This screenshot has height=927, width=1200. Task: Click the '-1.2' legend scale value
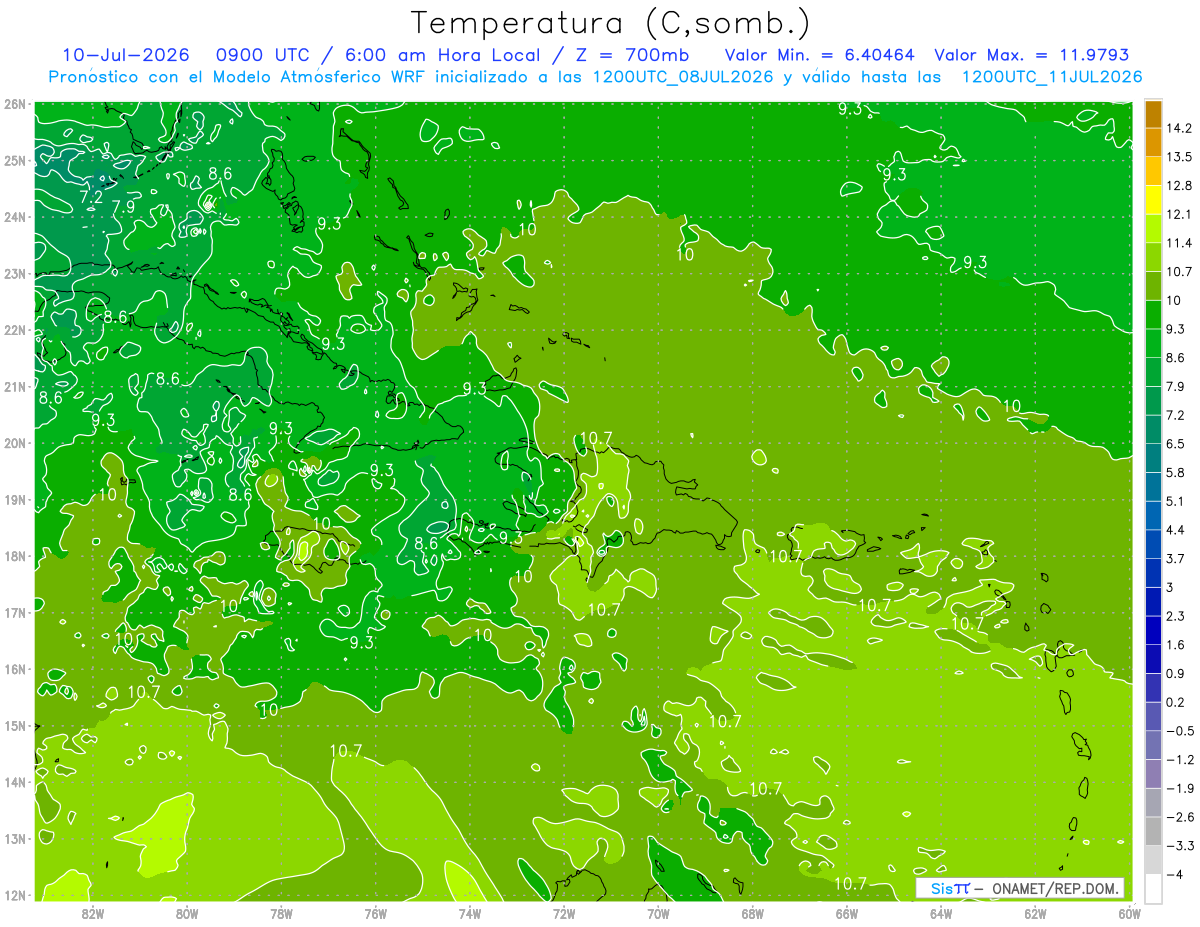pyautogui.click(x=1179, y=760)
